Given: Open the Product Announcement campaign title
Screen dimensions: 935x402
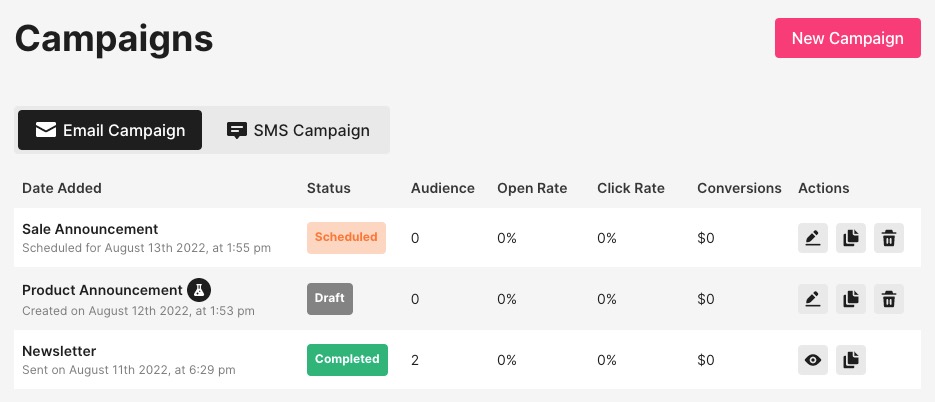Looking at the screenshot, I should pyautogui.click(x=102, y=290).
